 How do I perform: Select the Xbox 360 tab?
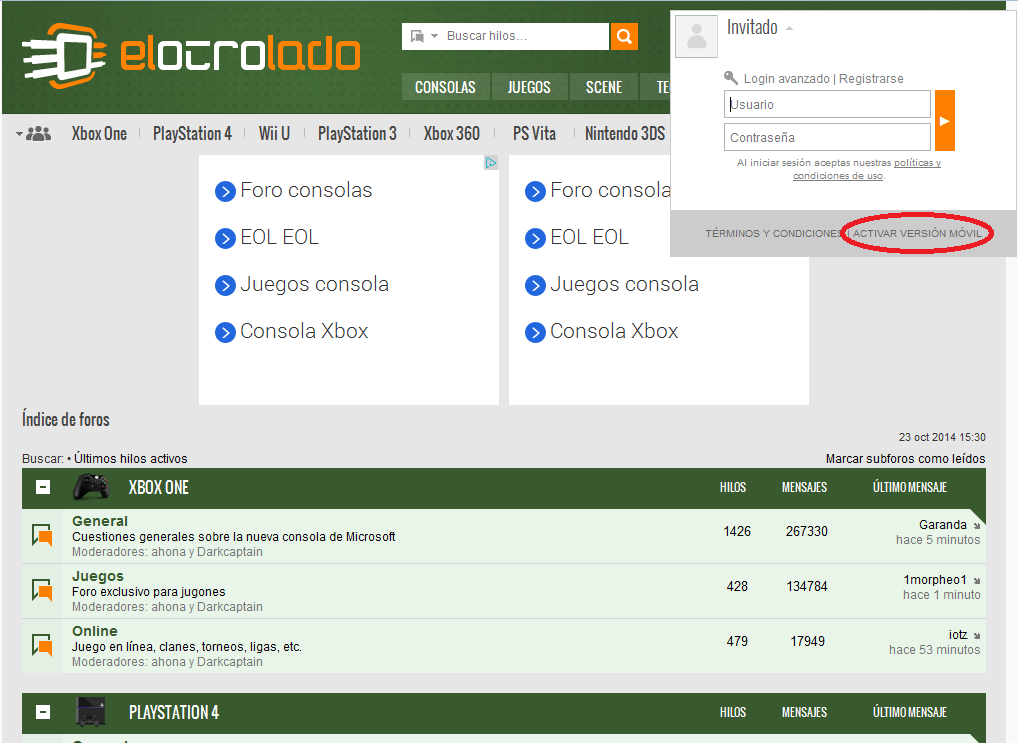pyautogui.click(x=452, y=134)
